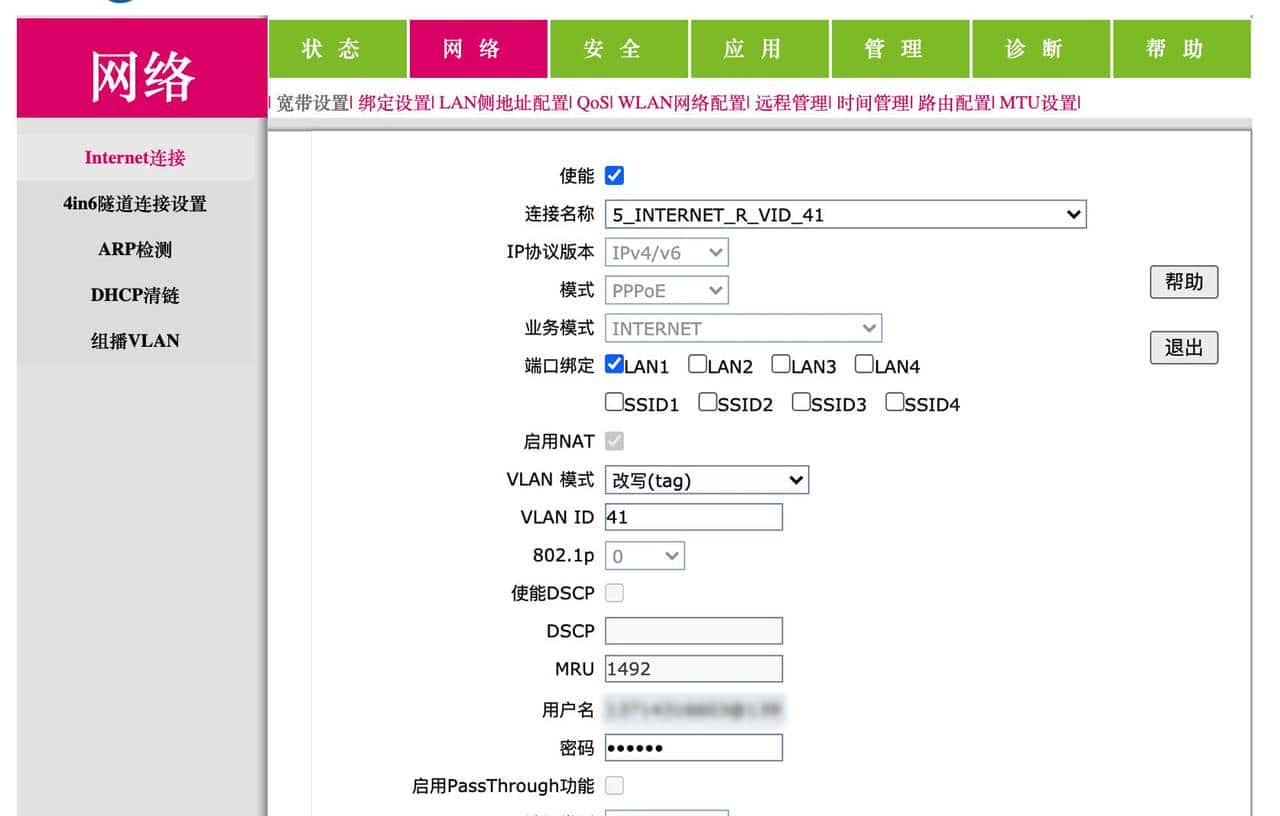1280x816 pixels.
Task: Uncheck the 使能 (Enable) checkbox
Action: click(612, 174)
